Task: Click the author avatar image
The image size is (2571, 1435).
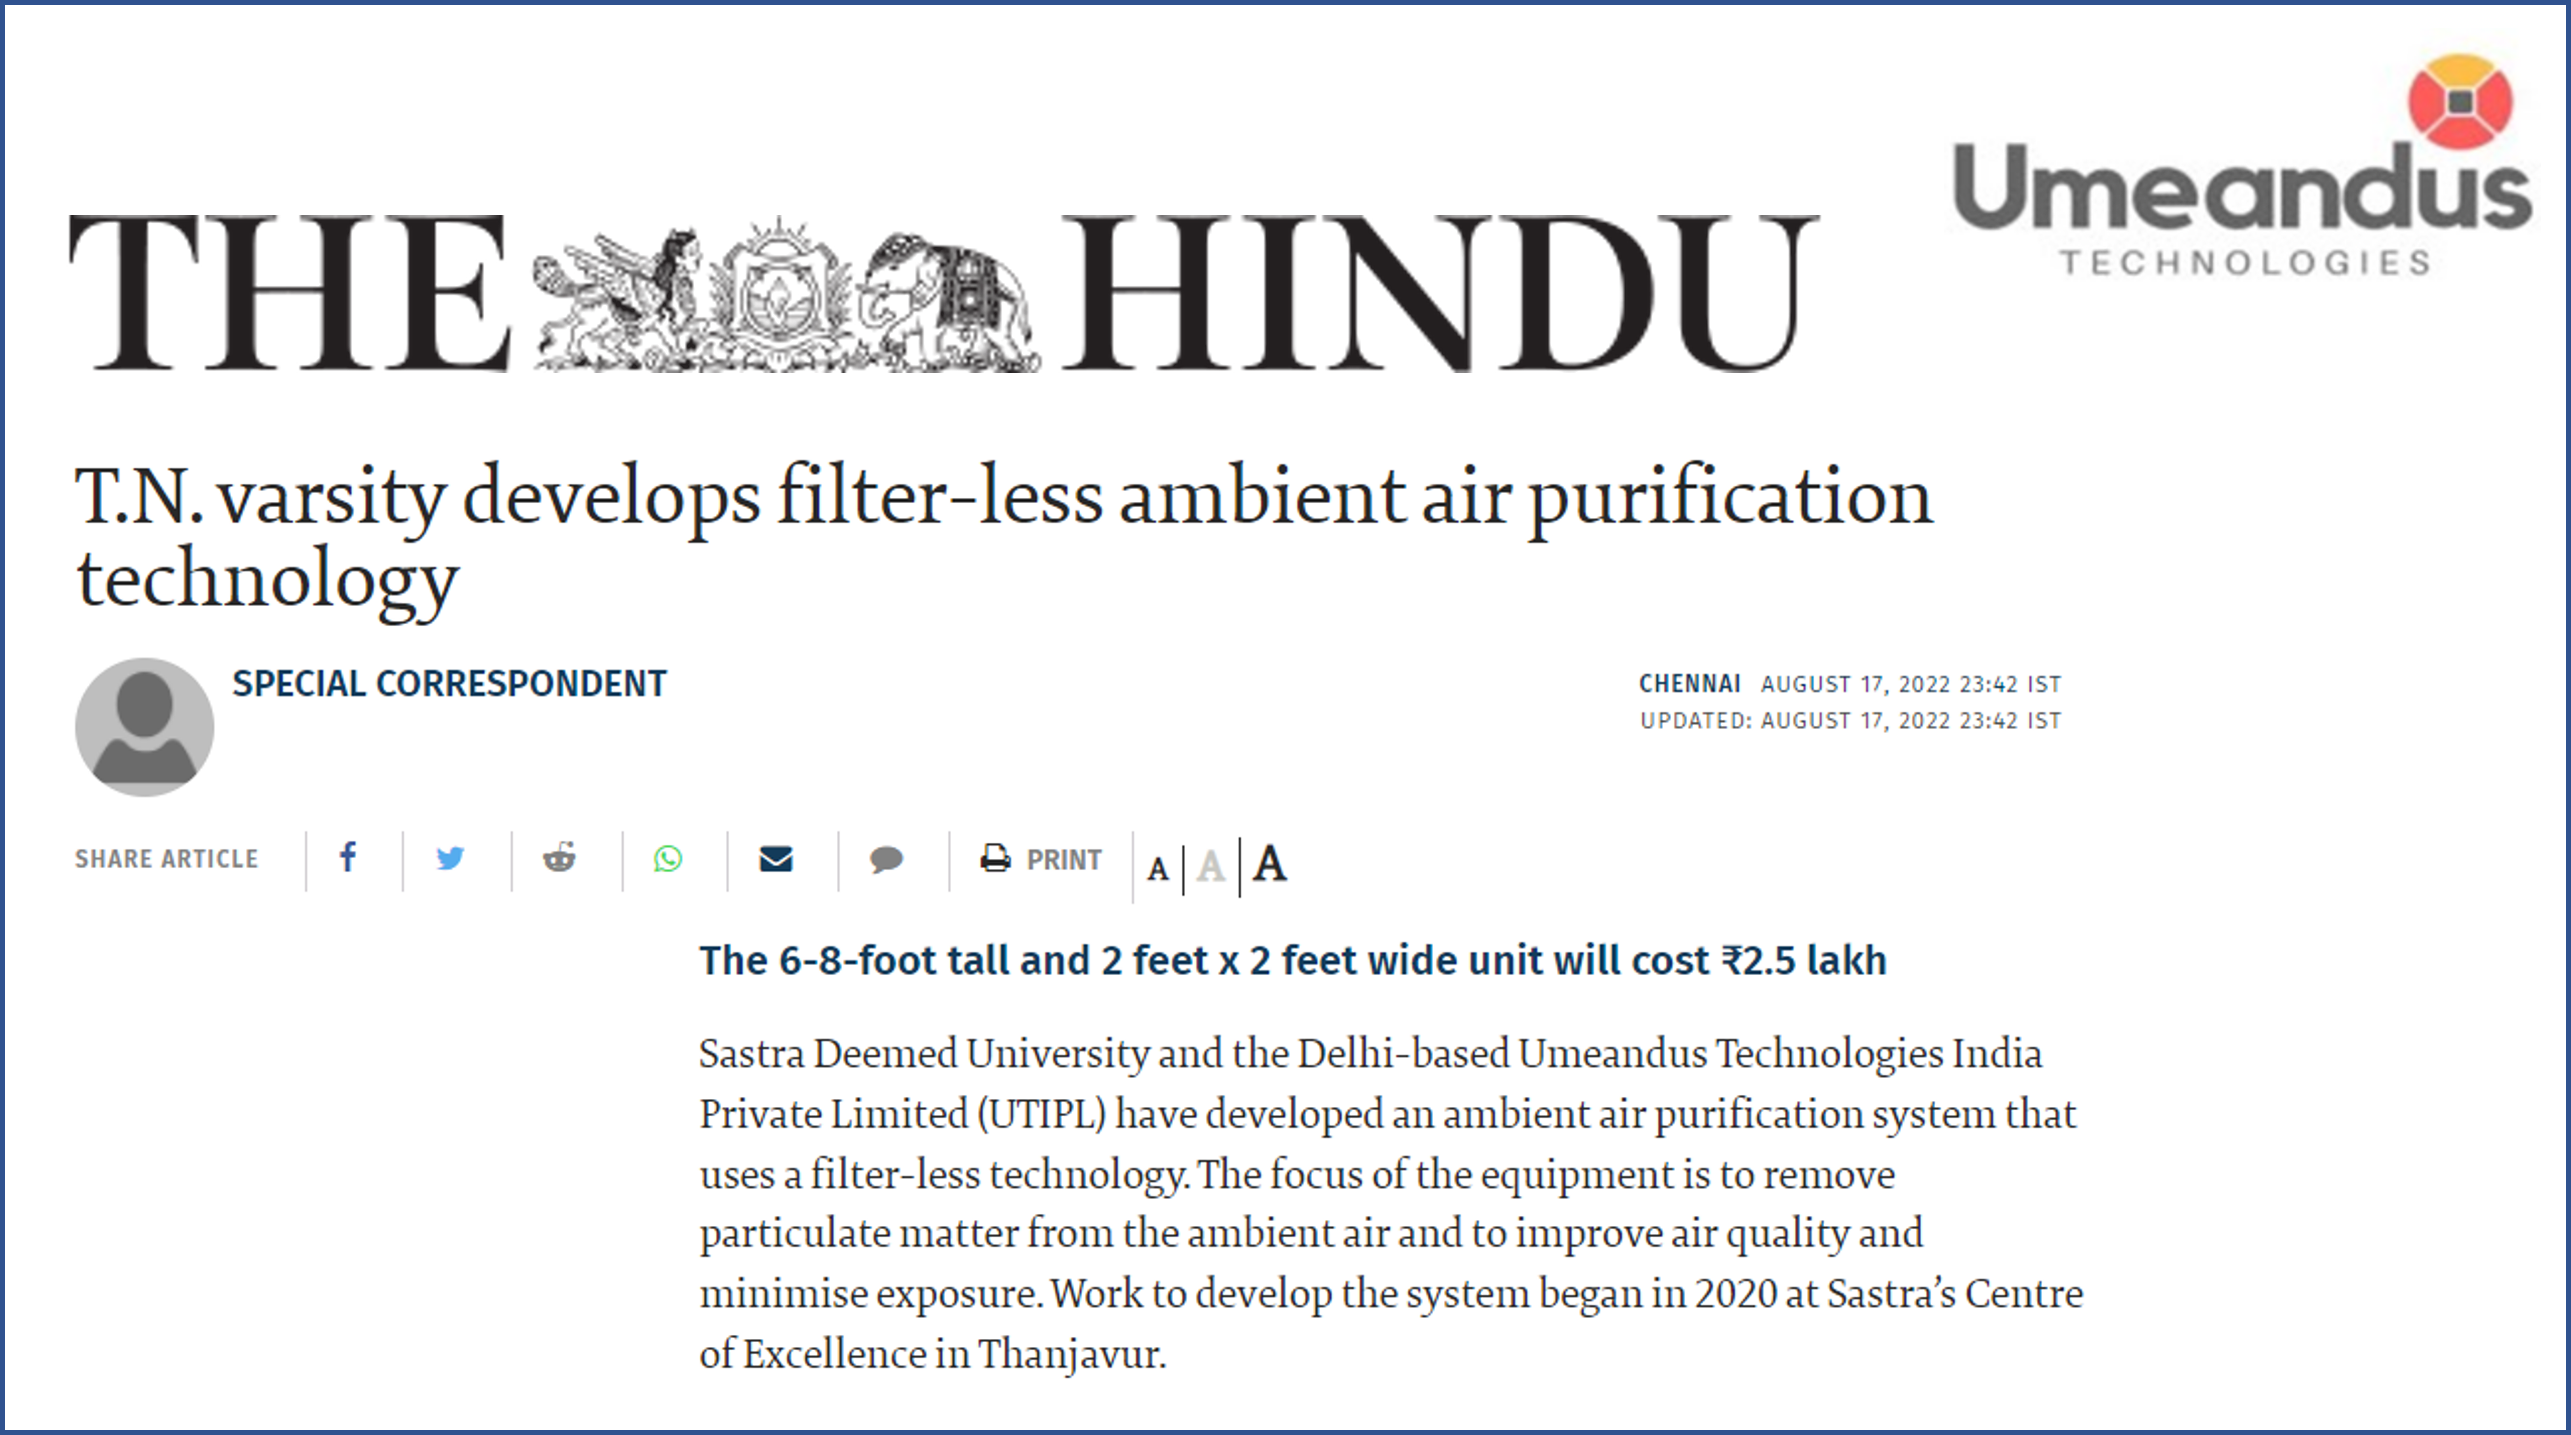Action: click(144, 727)
